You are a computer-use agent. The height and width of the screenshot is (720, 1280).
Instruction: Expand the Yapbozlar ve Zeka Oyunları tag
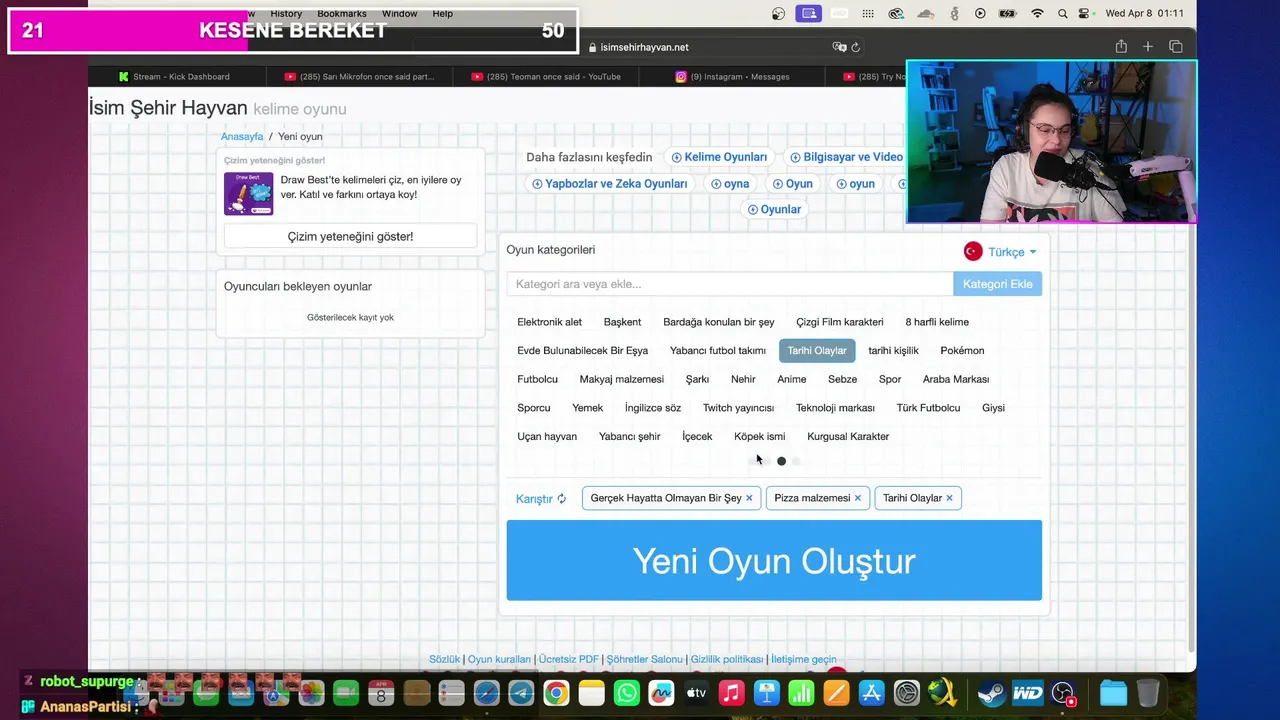pyautogui.click(x=609, y=184)
